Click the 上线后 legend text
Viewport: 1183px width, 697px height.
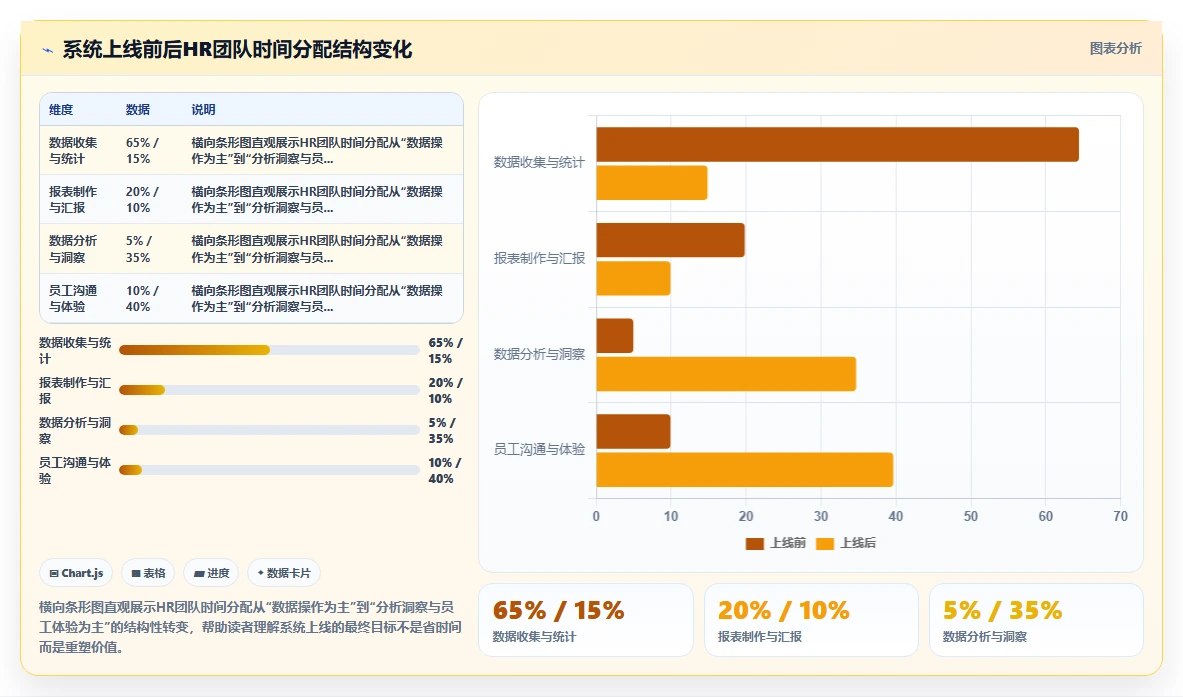pyautogui.click(x=858, y=543)
